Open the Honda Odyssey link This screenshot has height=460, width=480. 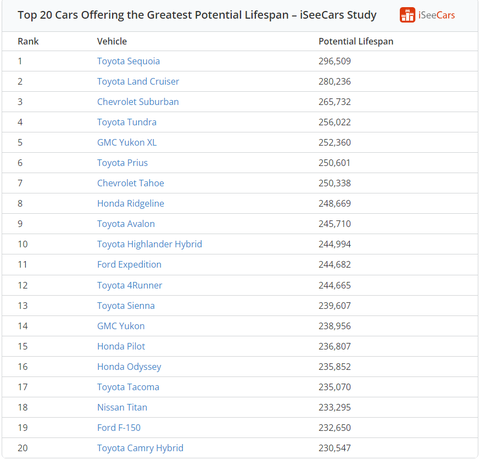129,367
